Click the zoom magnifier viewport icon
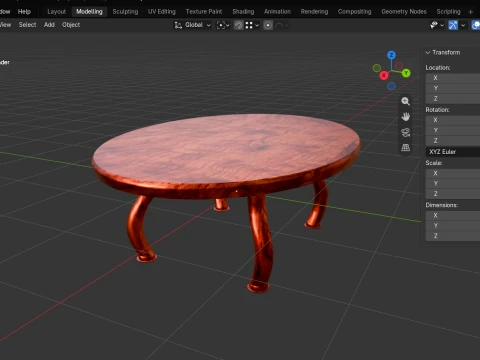The image size is (480, 360). click(x=405, y=101)
